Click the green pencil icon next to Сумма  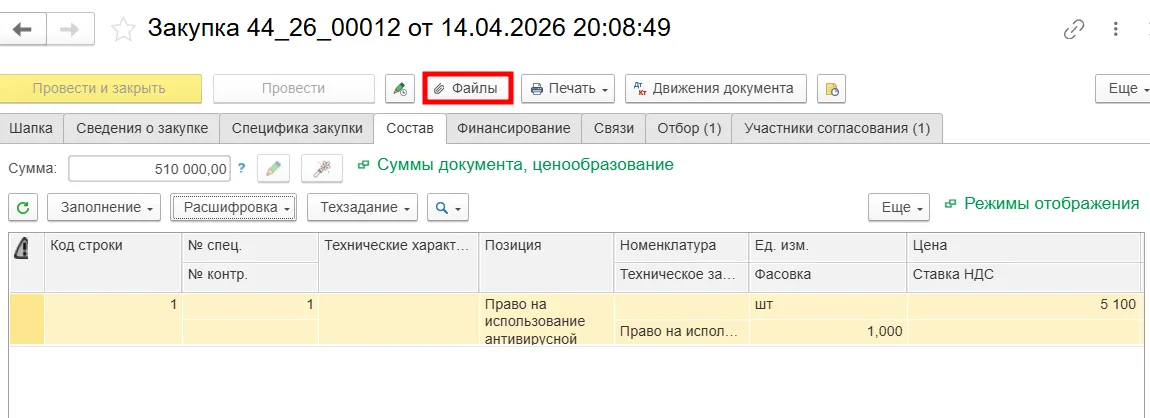click(x=273, y=169)
